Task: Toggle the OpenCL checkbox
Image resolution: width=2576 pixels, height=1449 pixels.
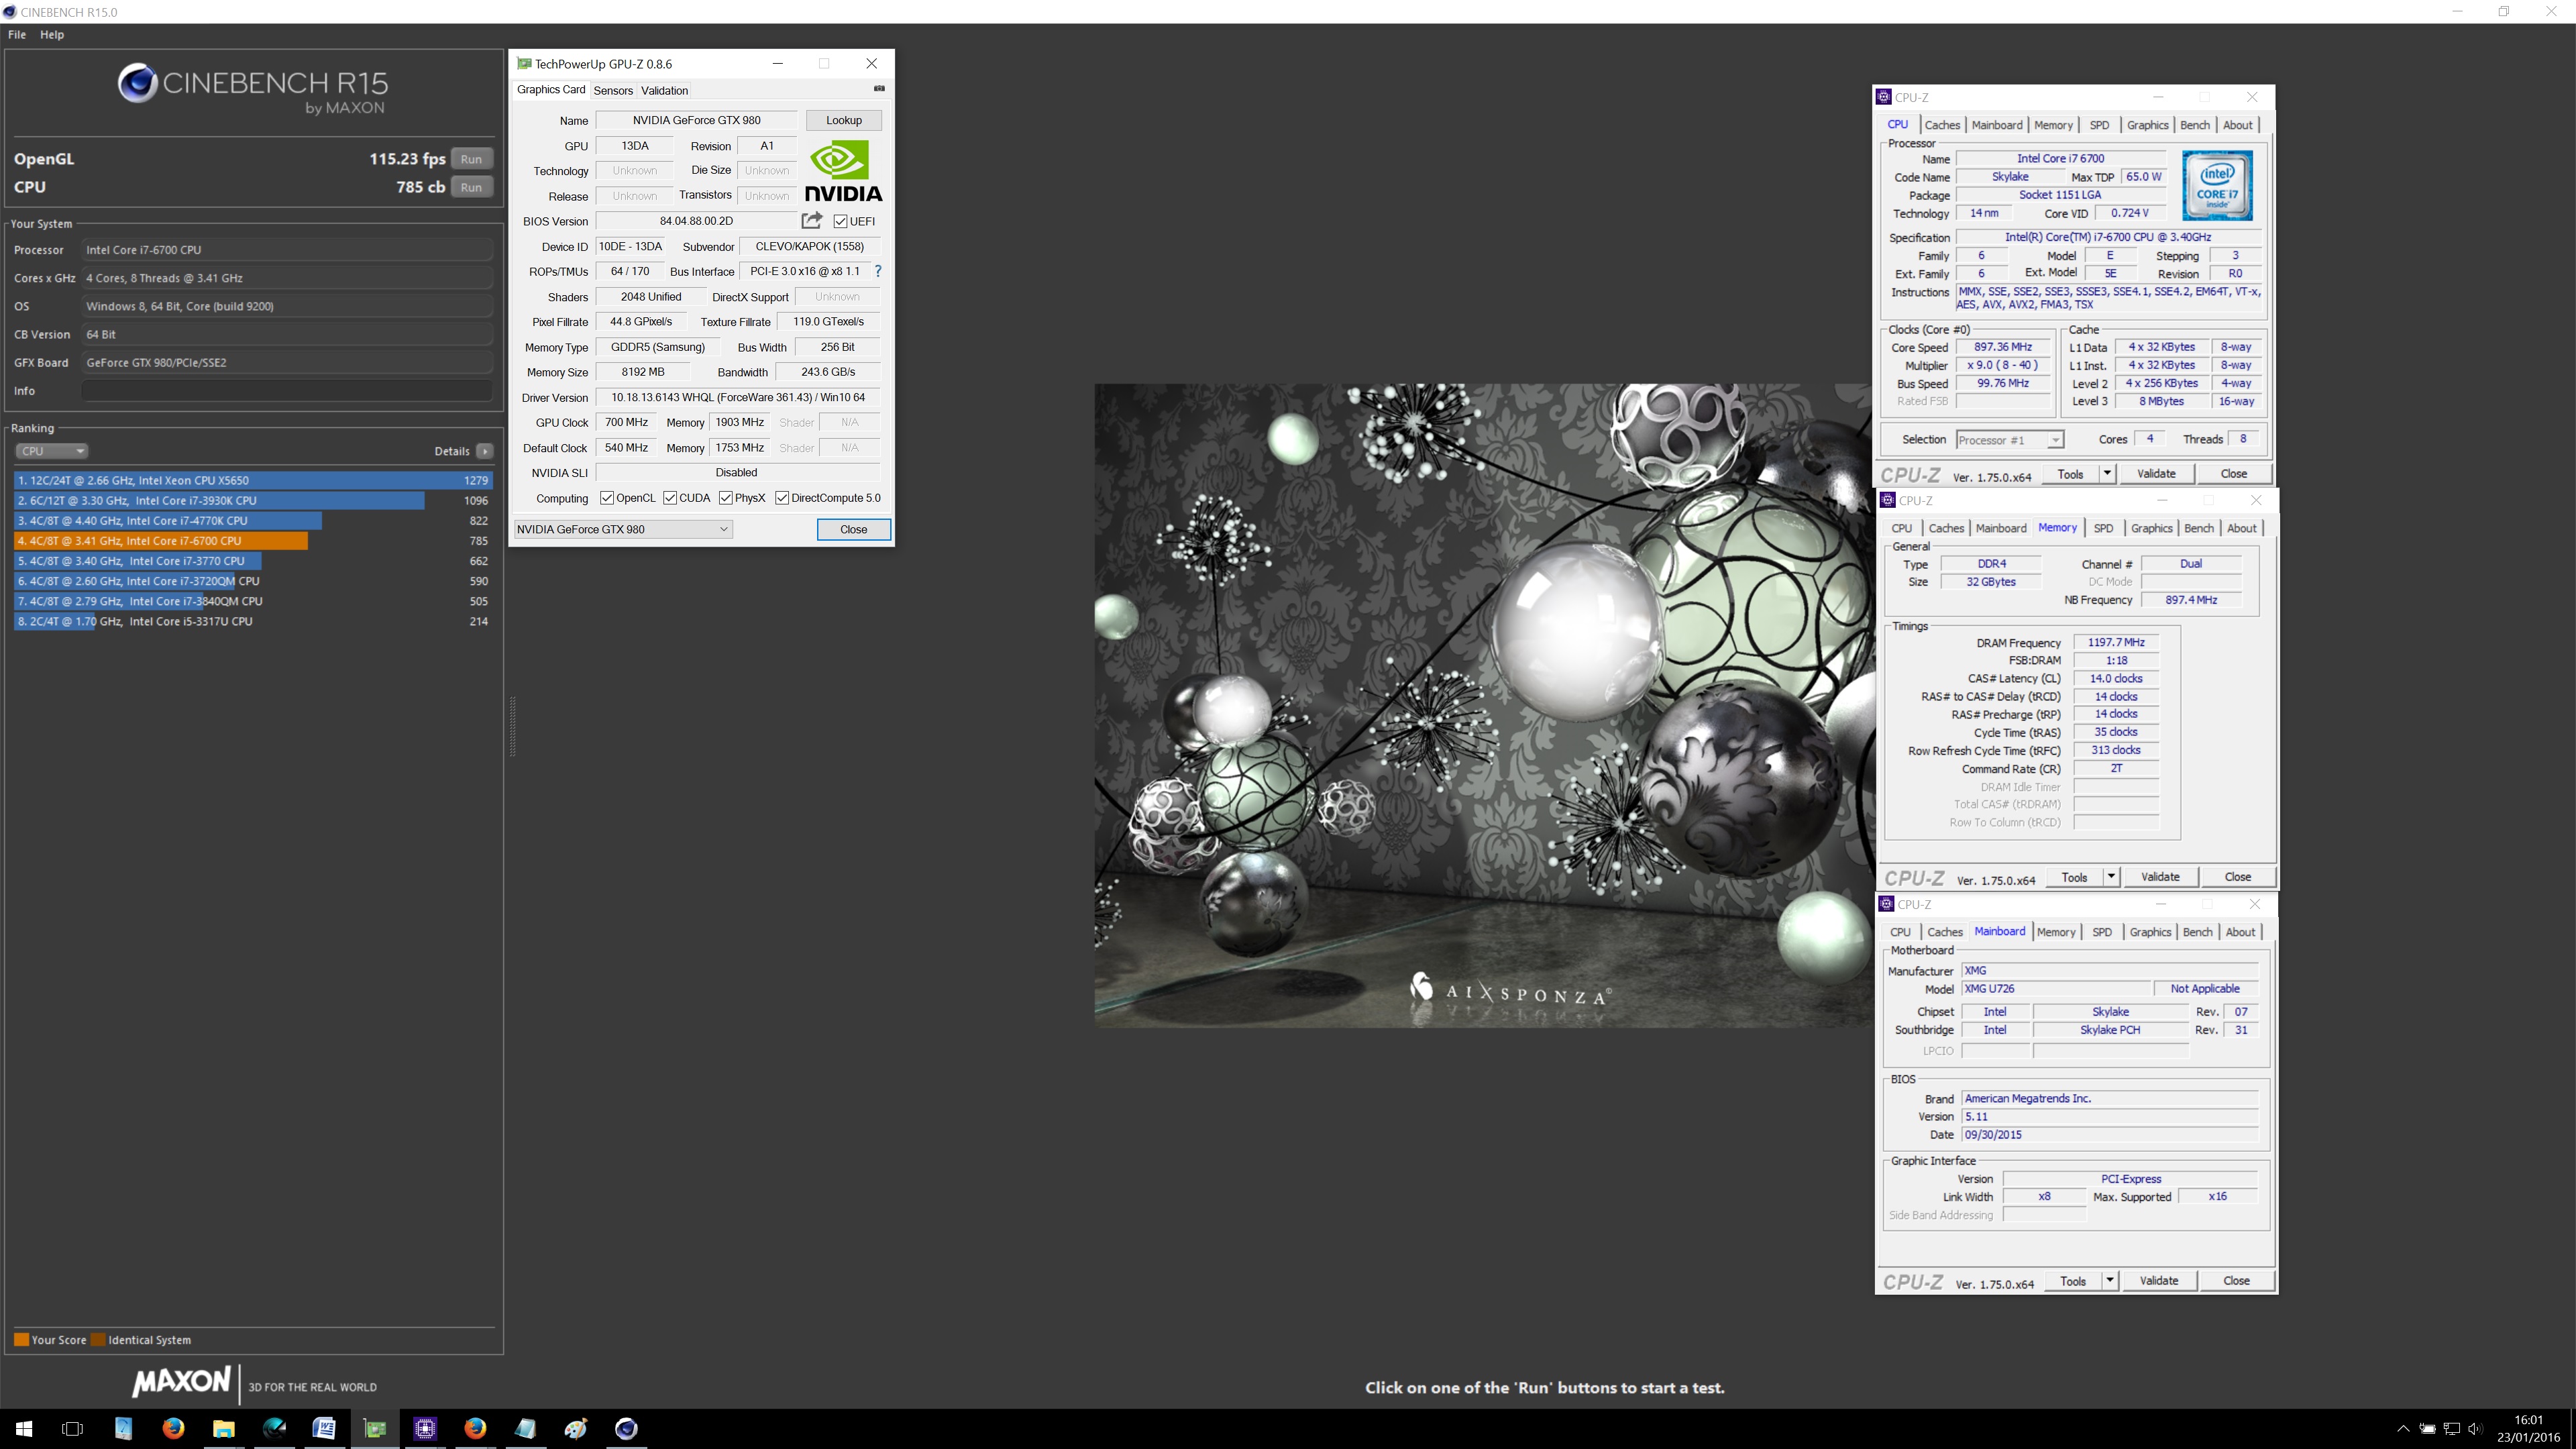Action: [x=606, y=498]
